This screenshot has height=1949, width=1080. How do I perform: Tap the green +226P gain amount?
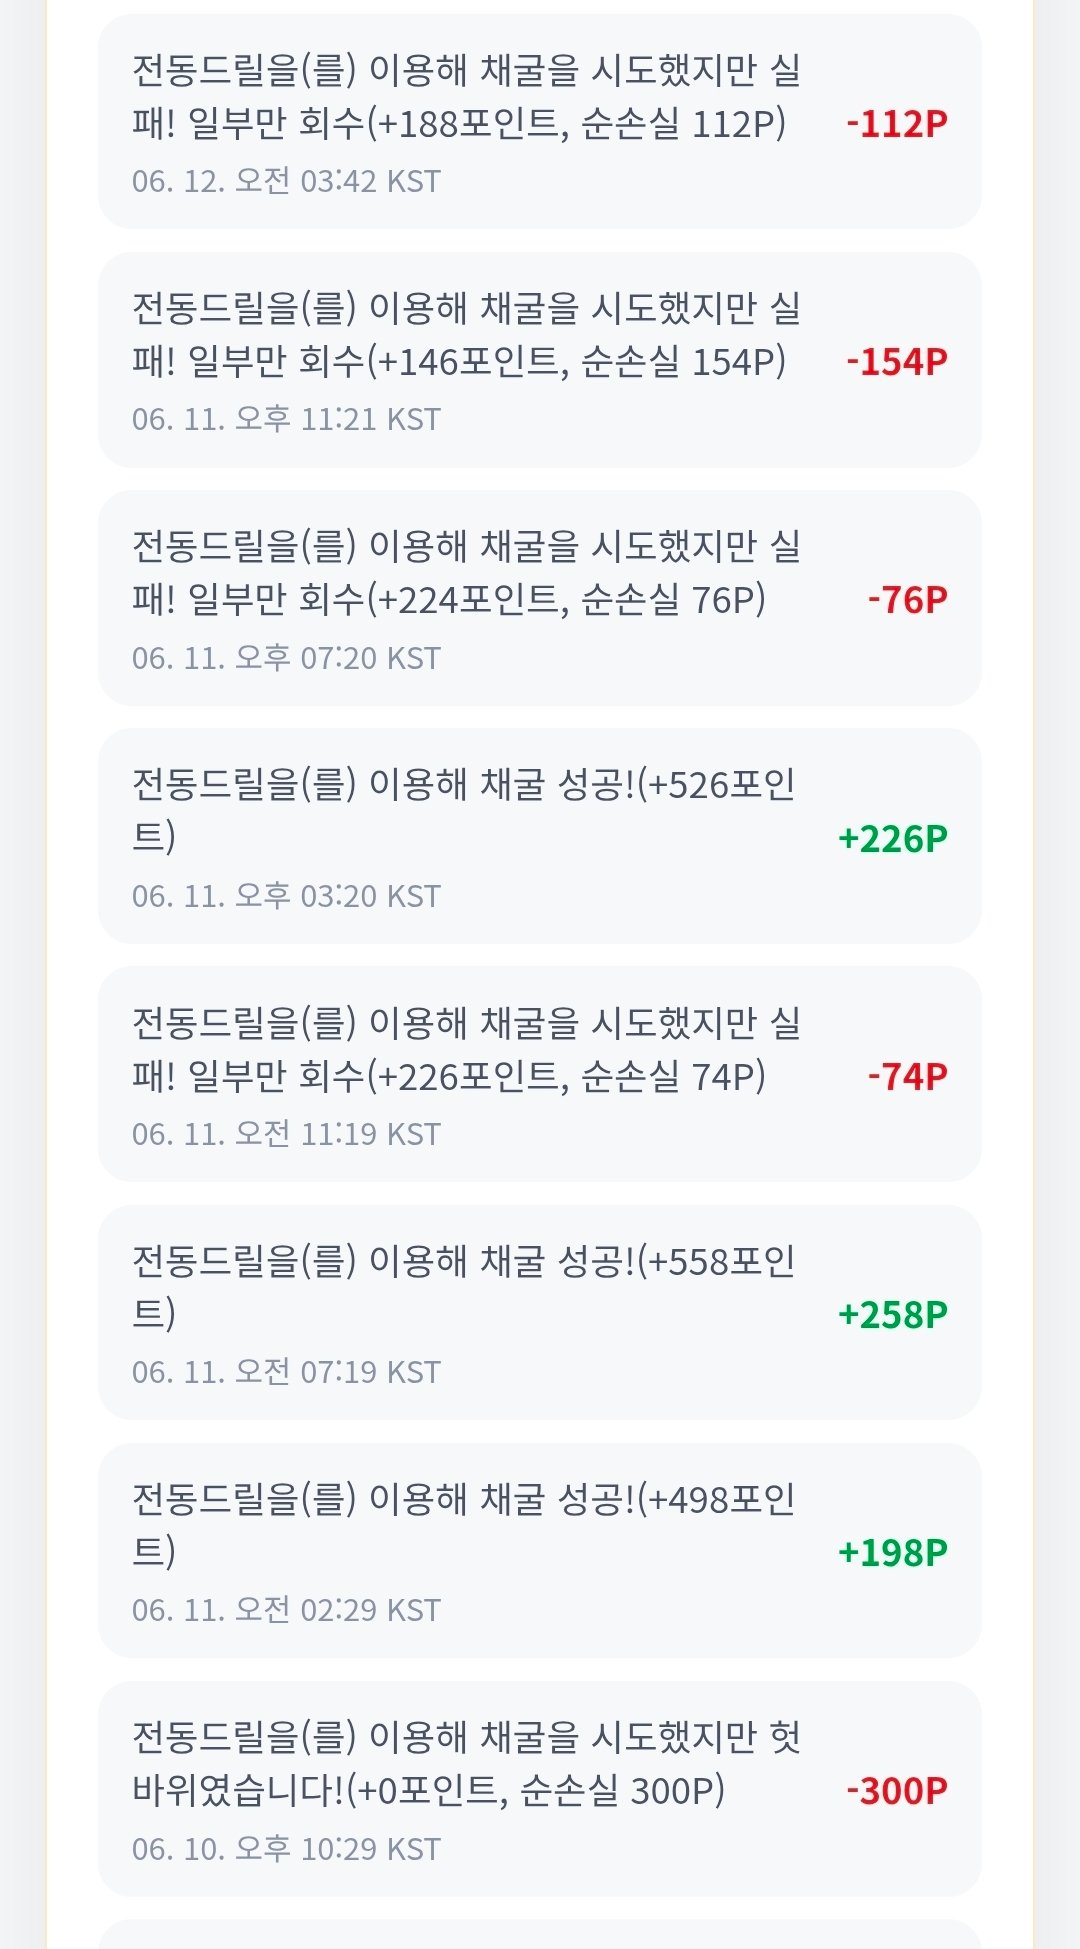893,838
